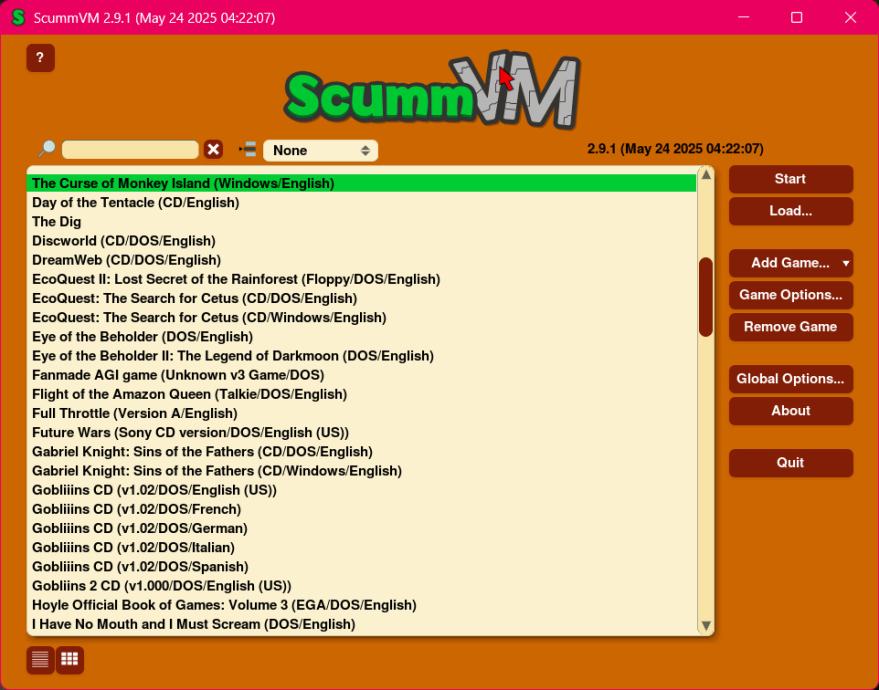Select Gobliiins CD (v1.02/DOS/German)
The image size is (879, 690).
(361, 528)
